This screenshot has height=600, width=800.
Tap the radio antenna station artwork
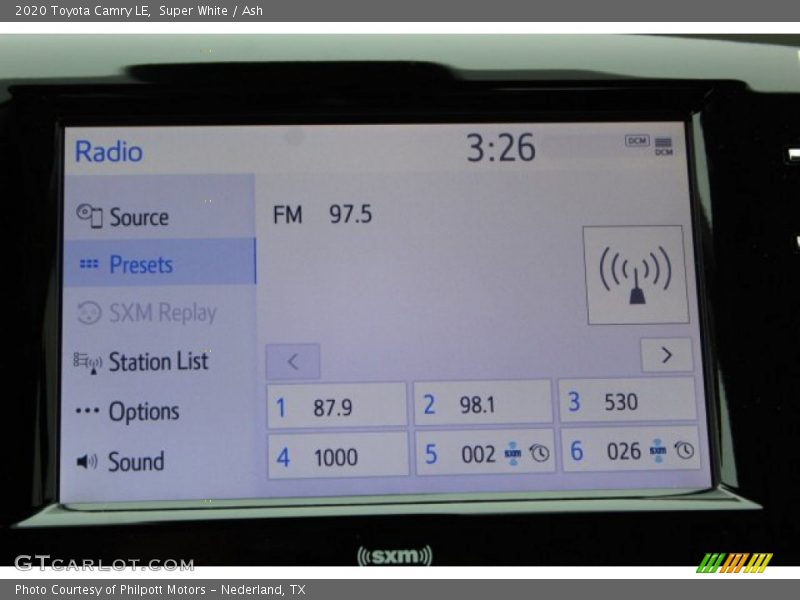(635, 274)
